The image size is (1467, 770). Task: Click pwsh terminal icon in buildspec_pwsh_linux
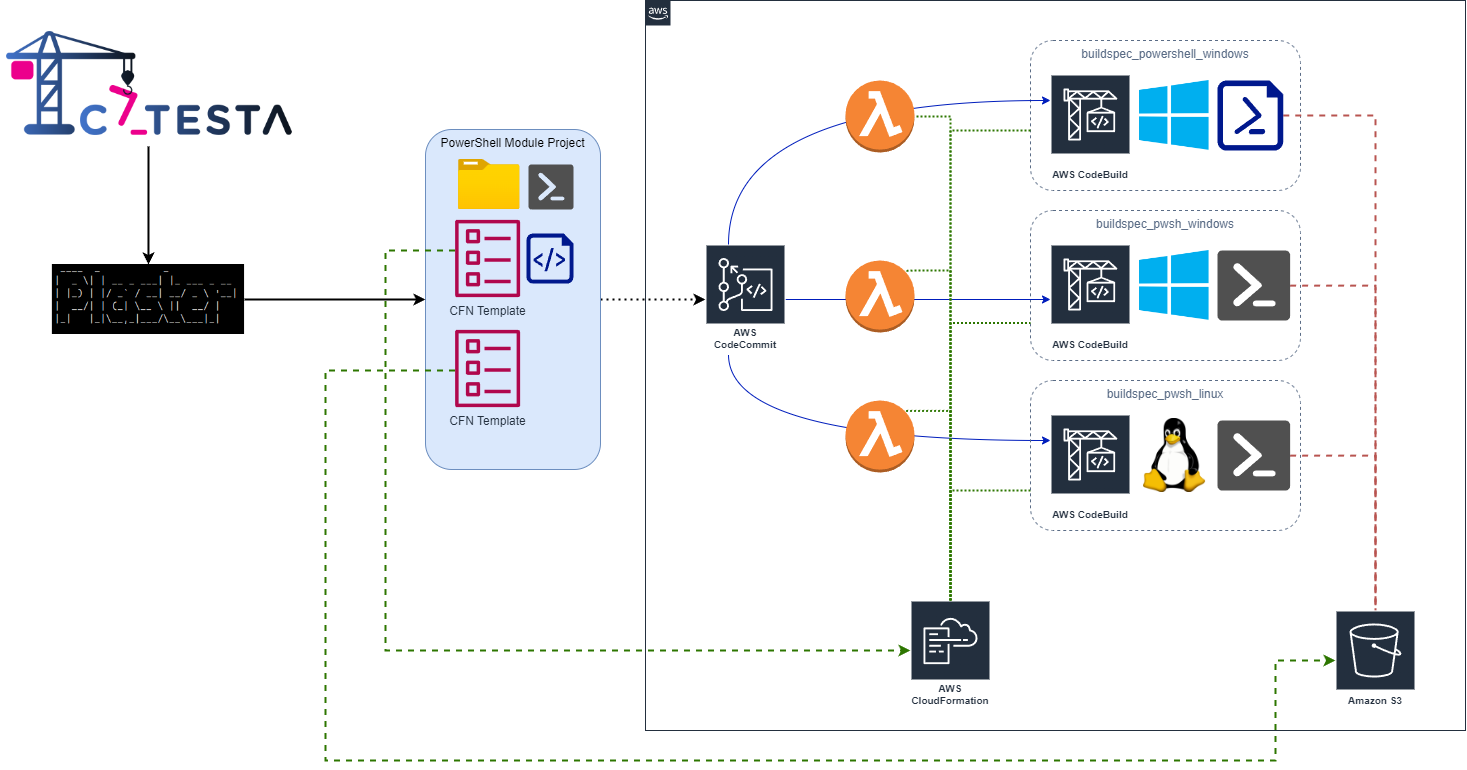[1253, 455]
